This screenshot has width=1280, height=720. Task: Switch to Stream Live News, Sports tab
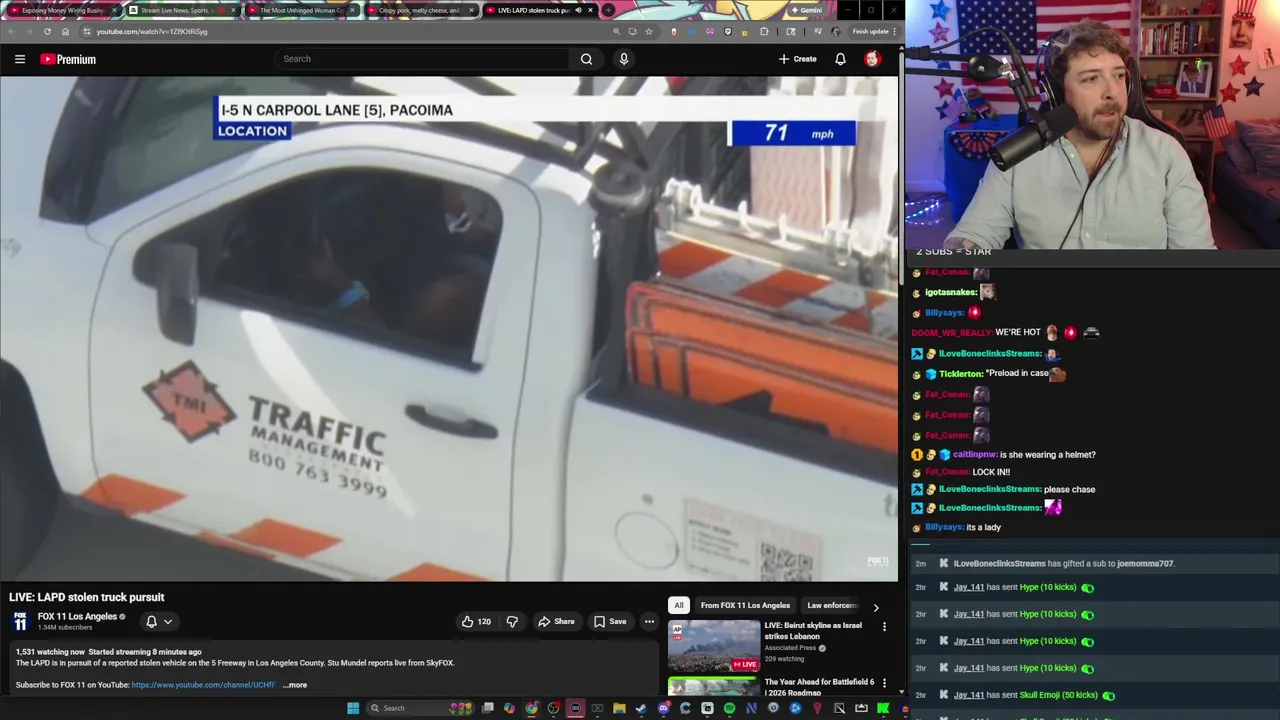(x=181, y=10)
